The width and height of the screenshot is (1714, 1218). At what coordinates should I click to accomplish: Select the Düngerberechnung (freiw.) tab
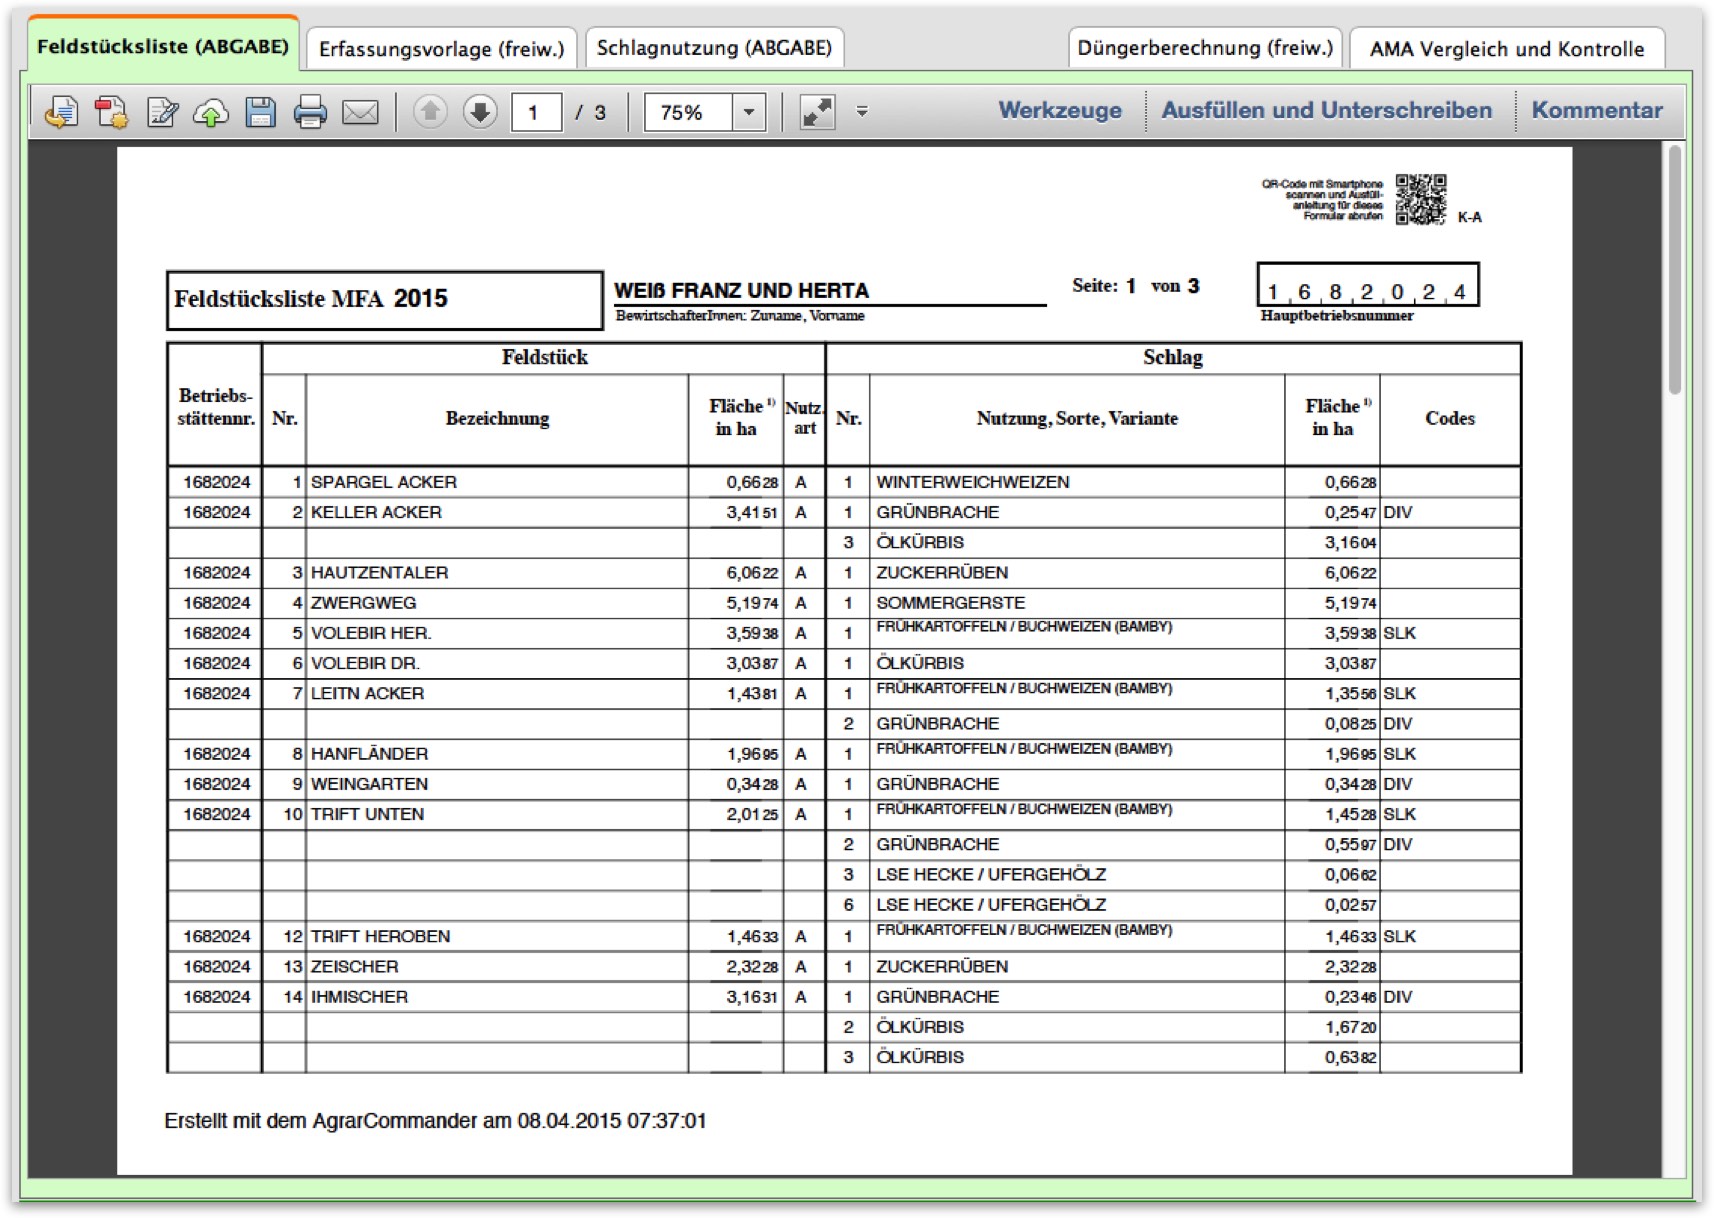[x=1205, y=48]
